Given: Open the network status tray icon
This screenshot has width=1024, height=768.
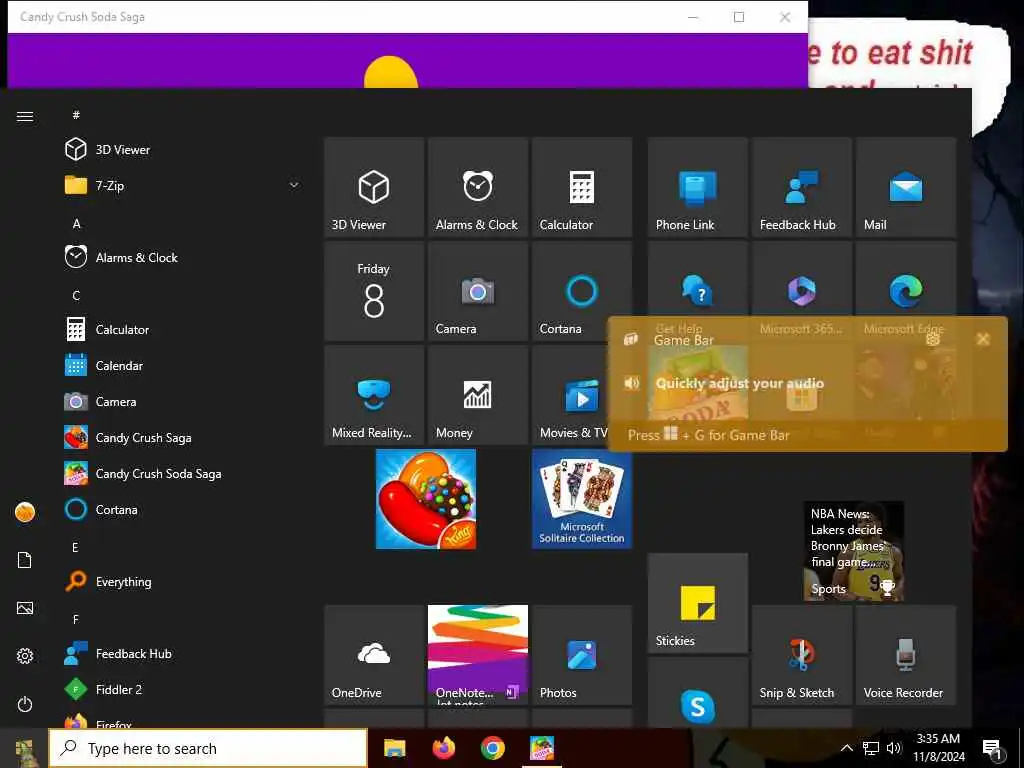Looking at the screenshot, I should 871,748.
